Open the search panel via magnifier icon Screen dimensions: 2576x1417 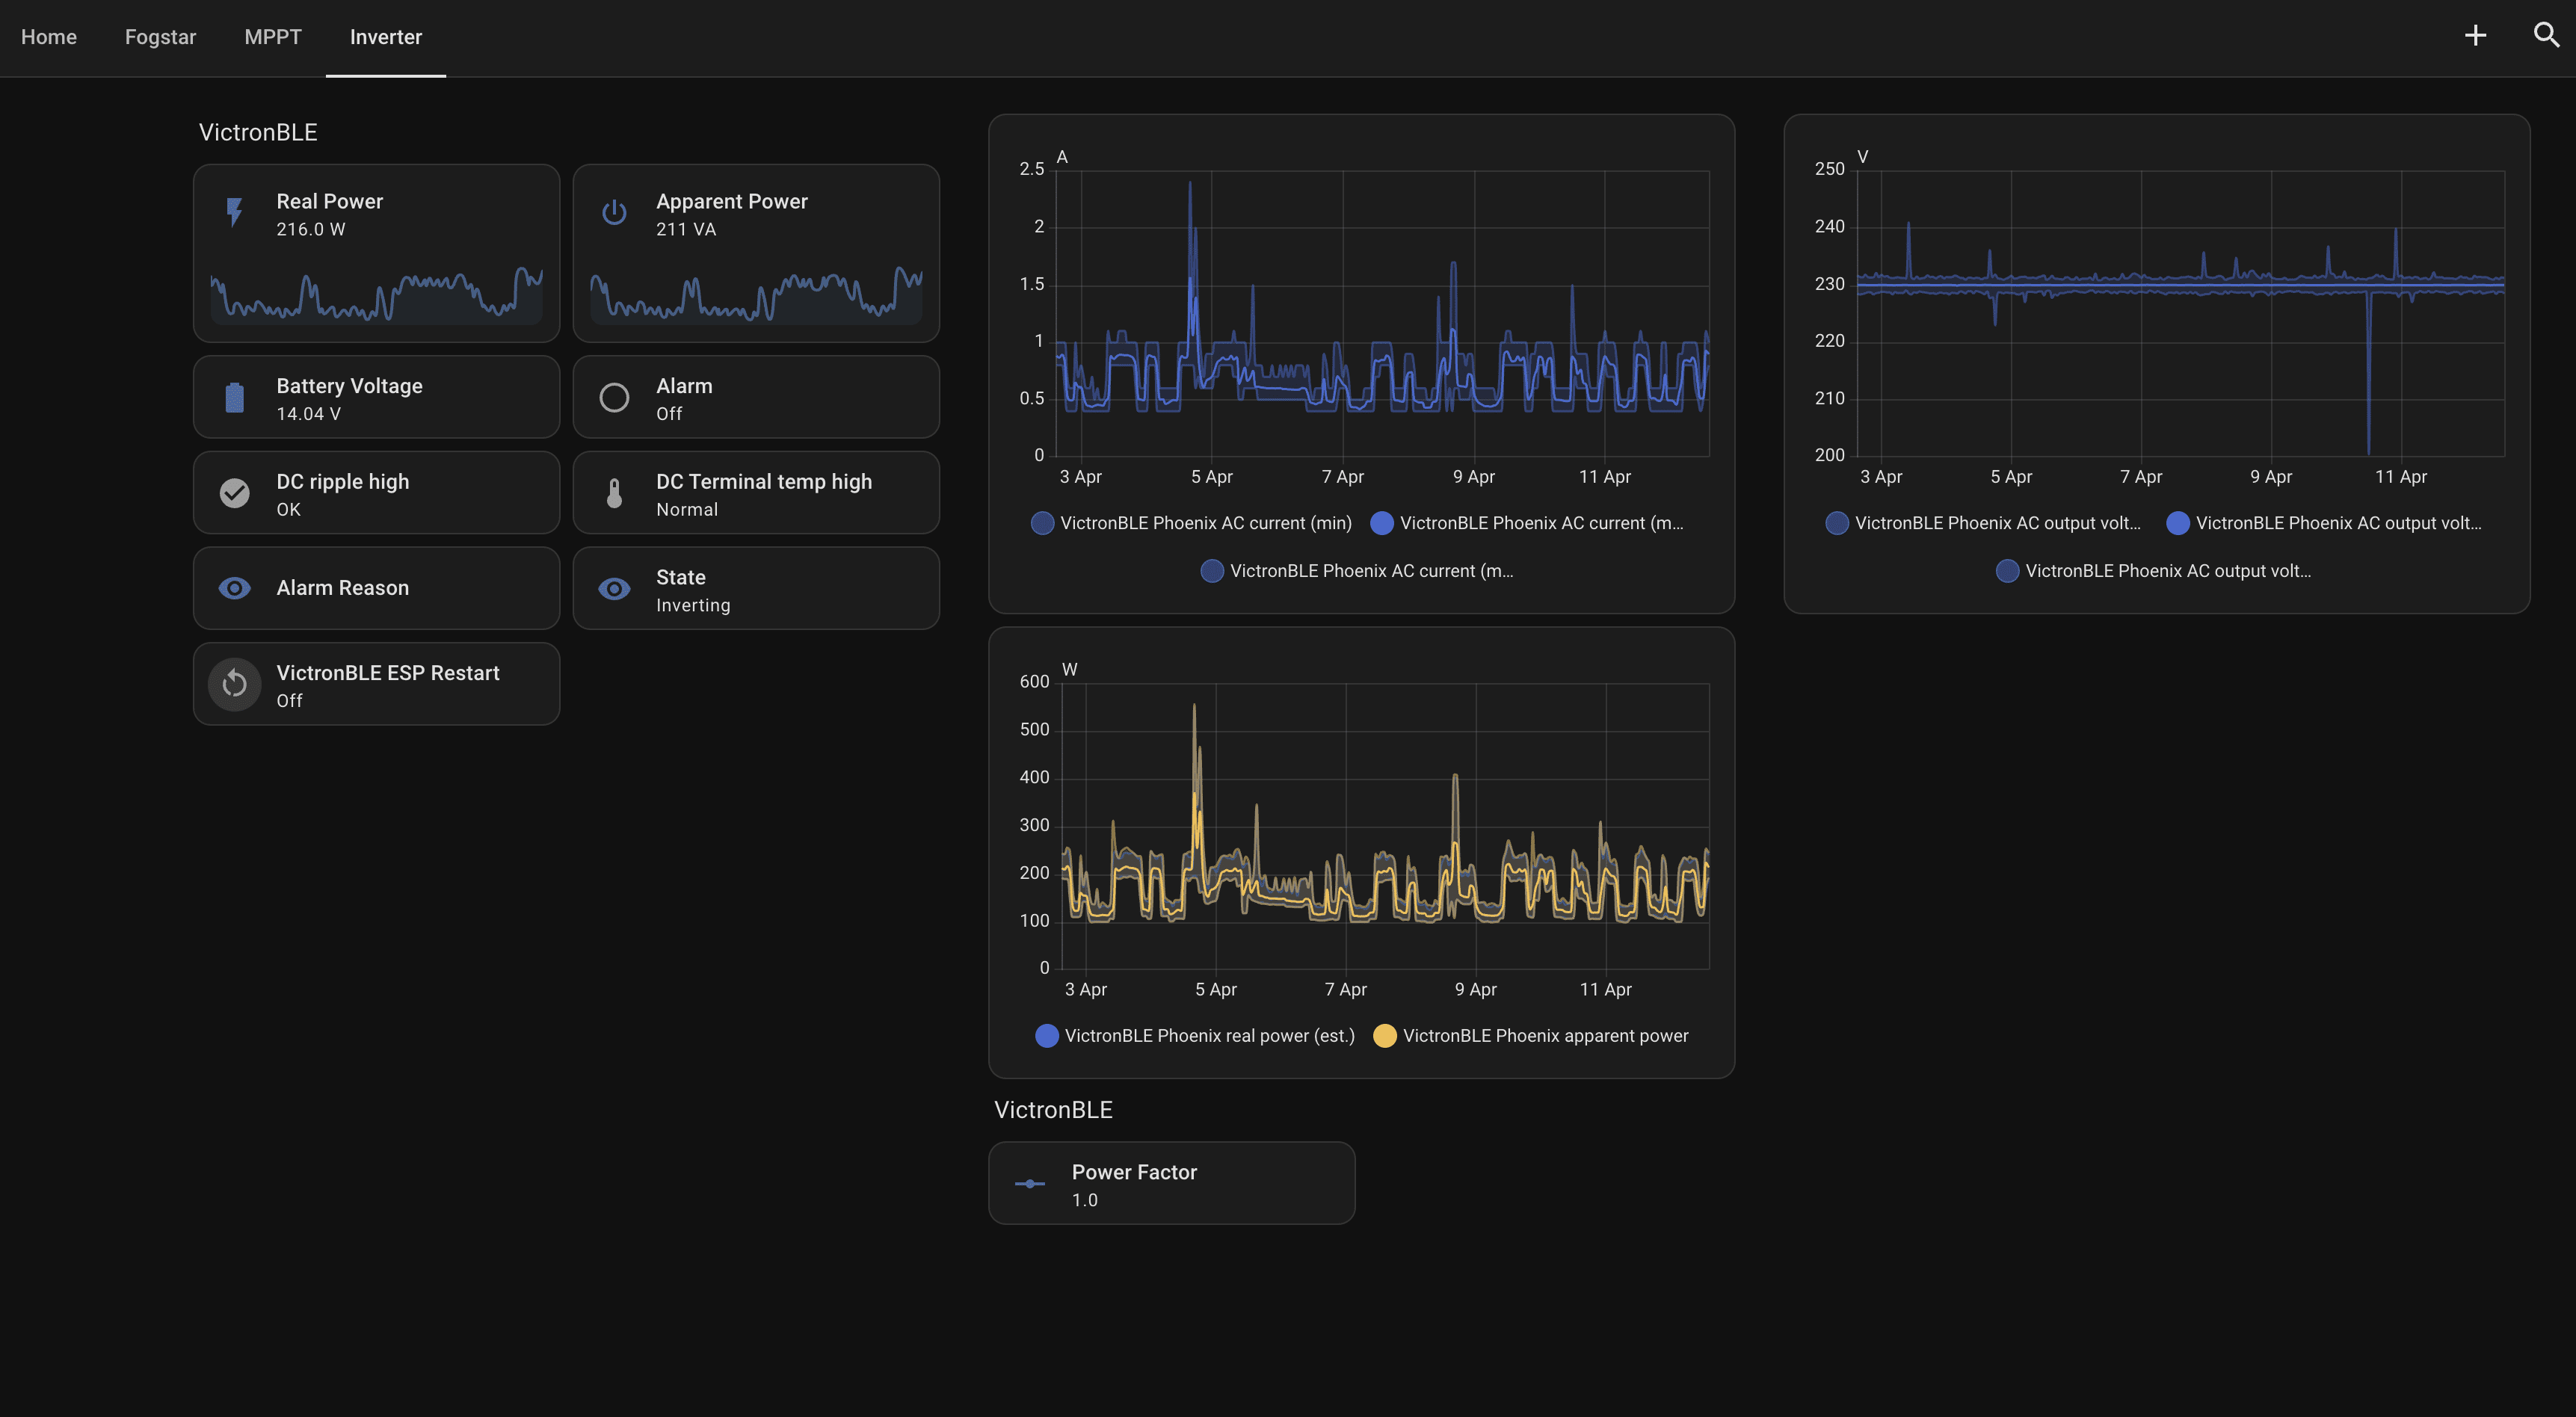click(x=2545, y=35)
